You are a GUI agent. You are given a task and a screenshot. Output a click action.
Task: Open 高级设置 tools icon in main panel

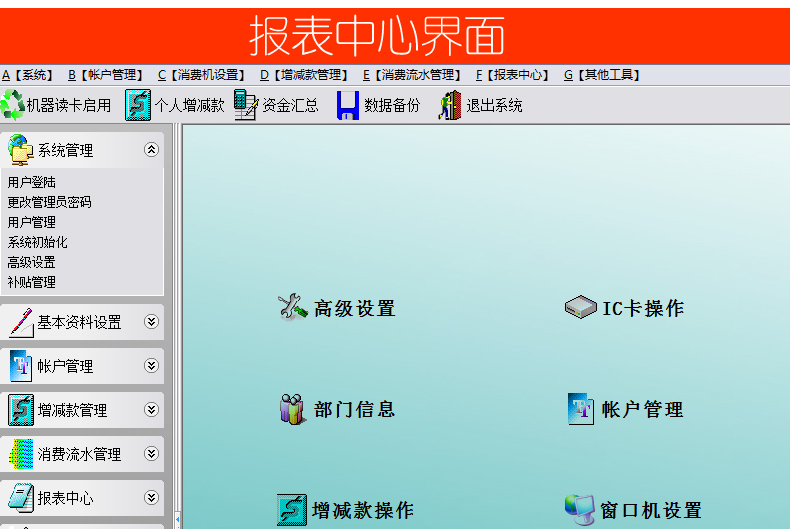pos(292,308)
